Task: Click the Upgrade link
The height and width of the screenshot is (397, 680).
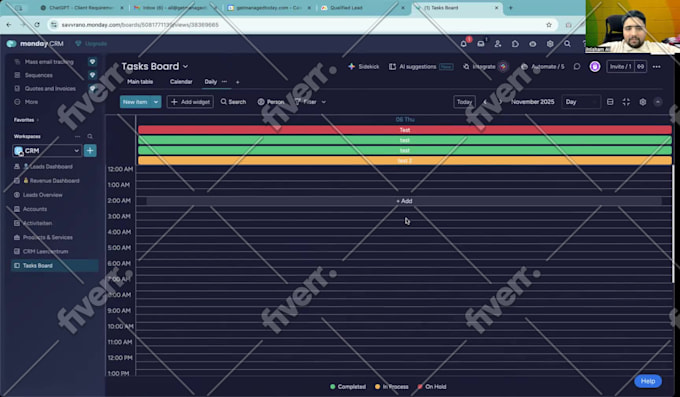Action: click(91, 44)
